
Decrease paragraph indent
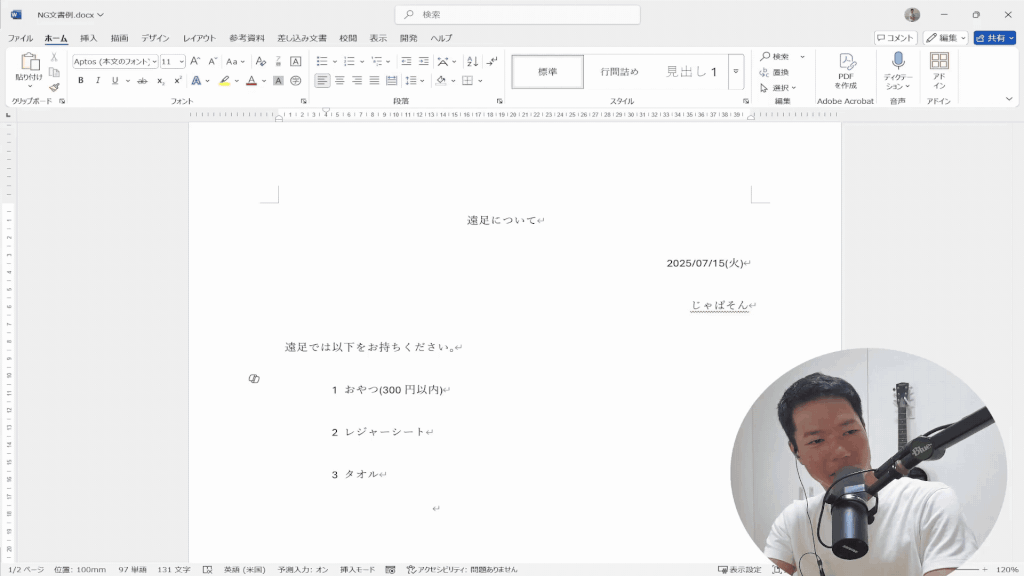click(406, 61)
